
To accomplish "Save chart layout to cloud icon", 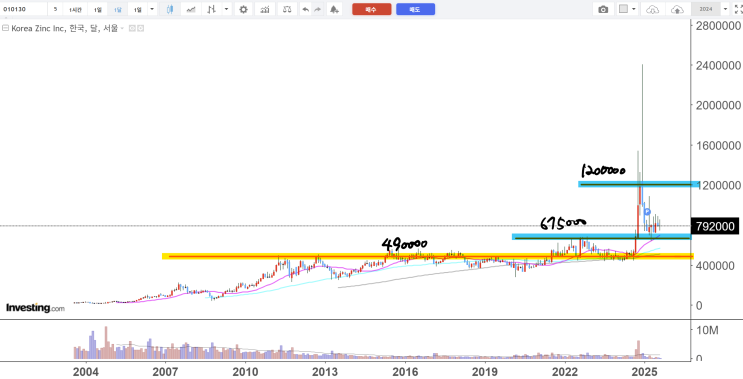I will [x=678, y=9].
